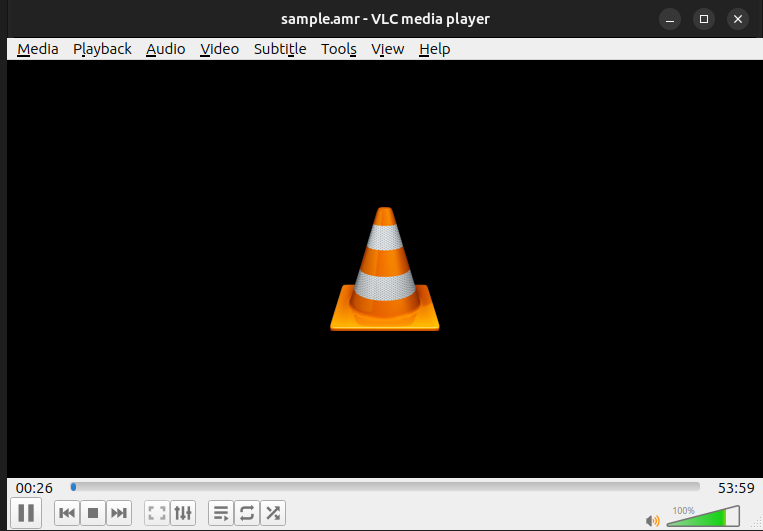Screen dimensions: 763x531
Task: Toggle random shuffle playback
Action: [273, 513]
